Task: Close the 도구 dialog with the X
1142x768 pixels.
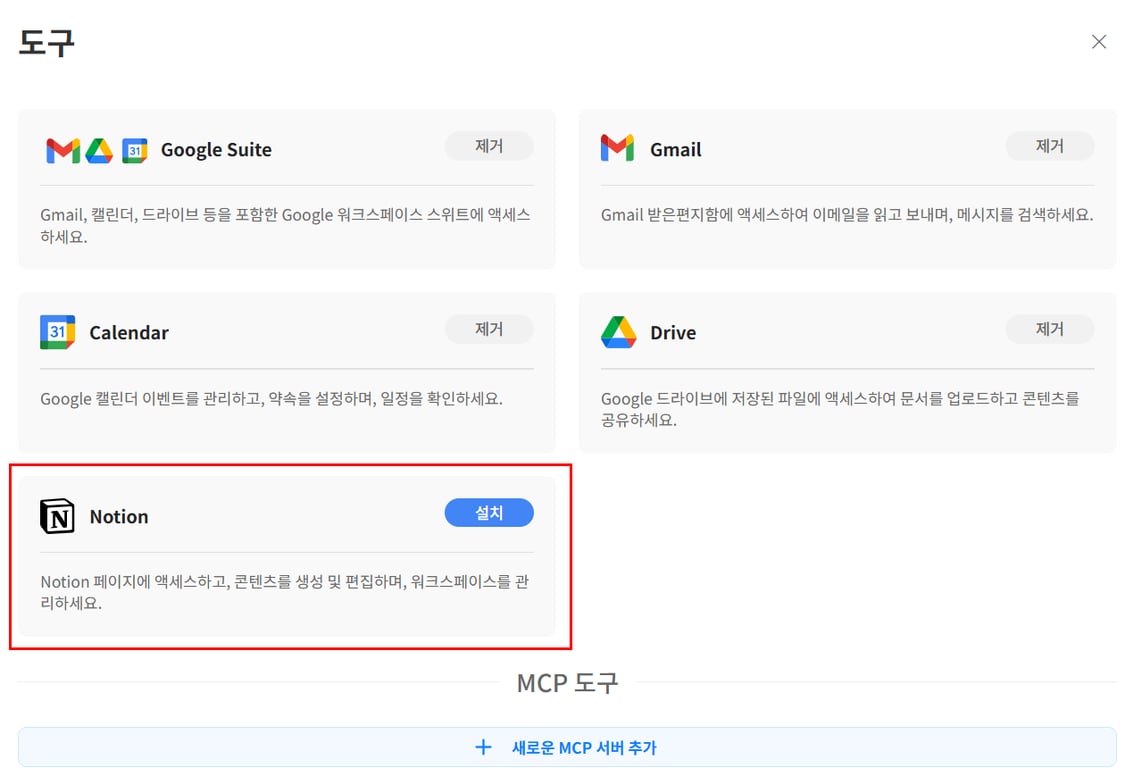Action: tap(1099, 42)
